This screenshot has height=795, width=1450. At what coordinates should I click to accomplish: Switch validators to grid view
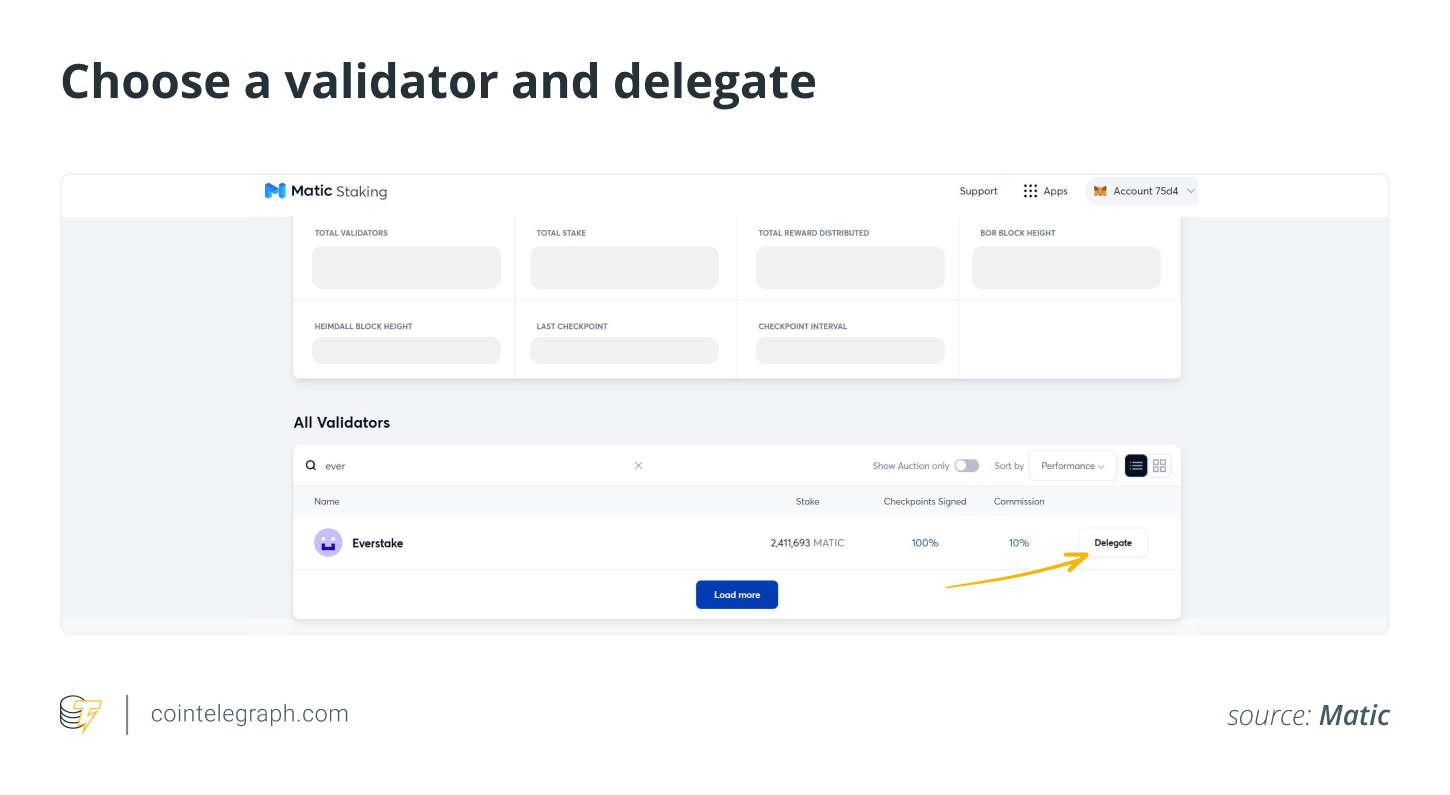1159,465
